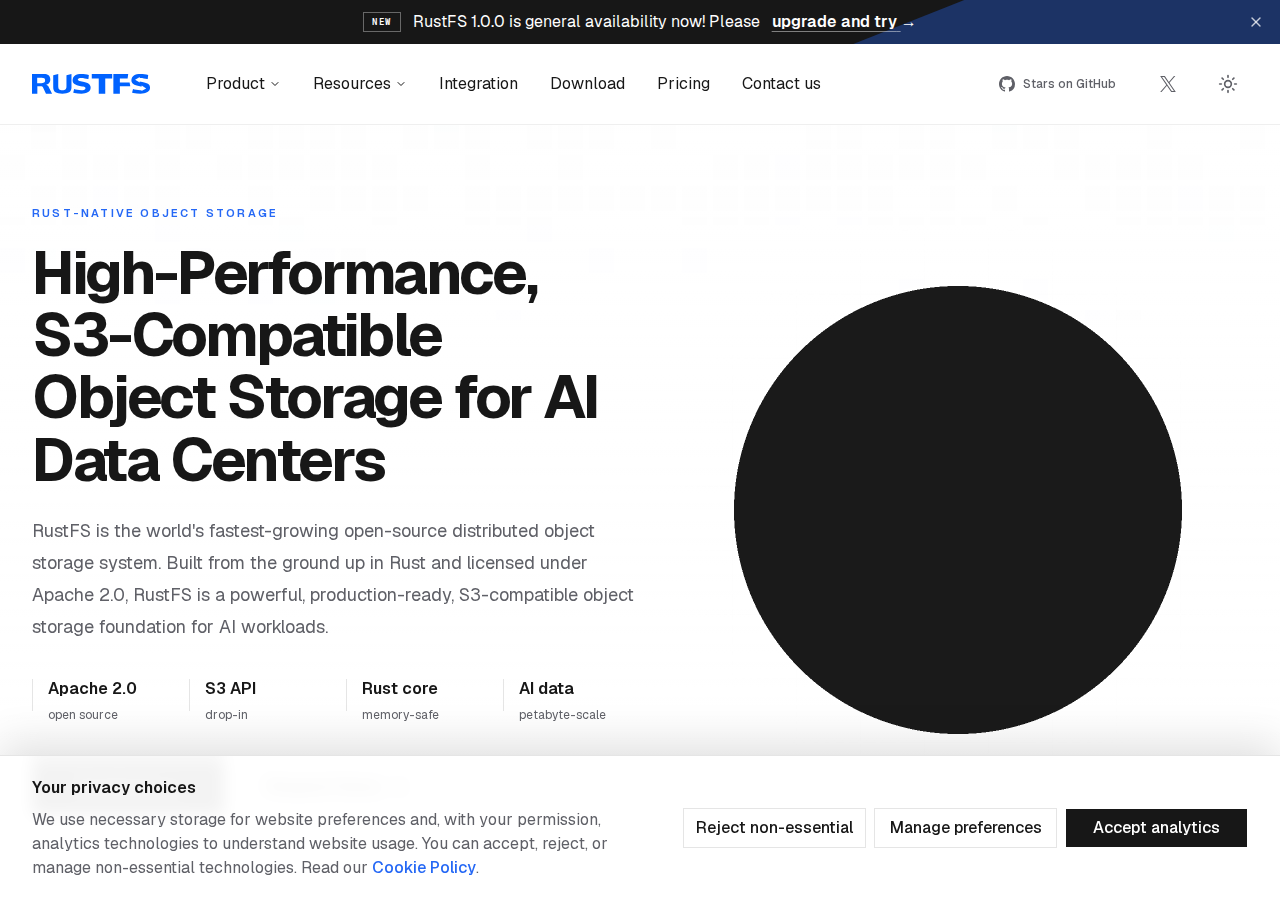Follow the 'upgrade and try' link
This screenshot has width=1280, height=900.
pyautogui.click(x=843, y=22)
